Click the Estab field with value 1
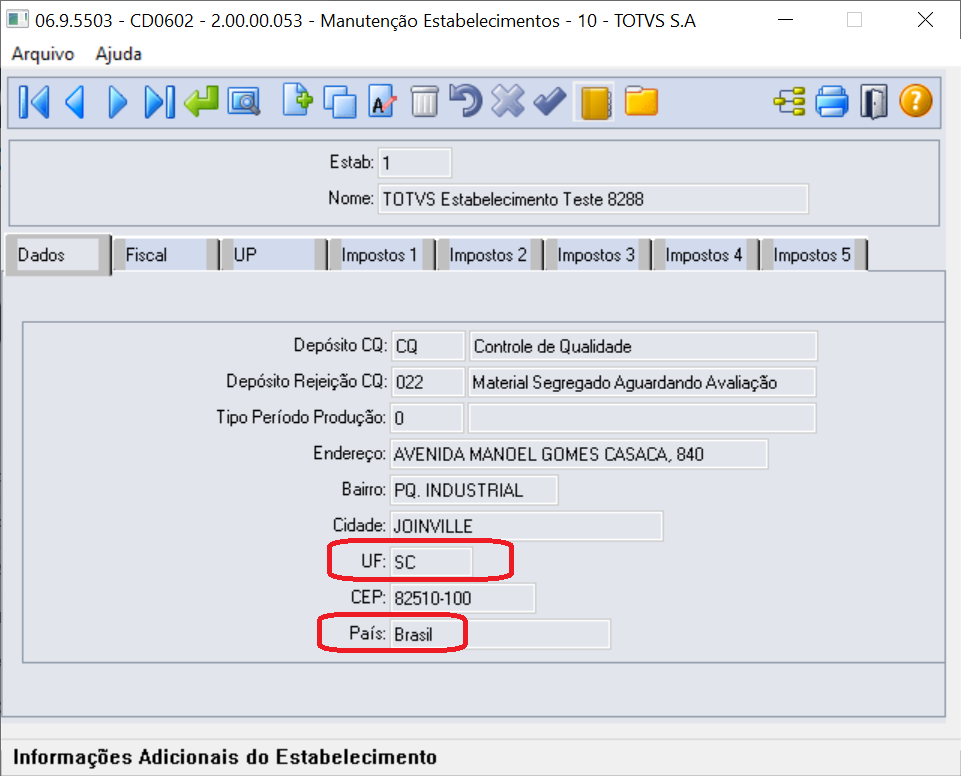This screenshot has height=776, width=961. point(415,163)
